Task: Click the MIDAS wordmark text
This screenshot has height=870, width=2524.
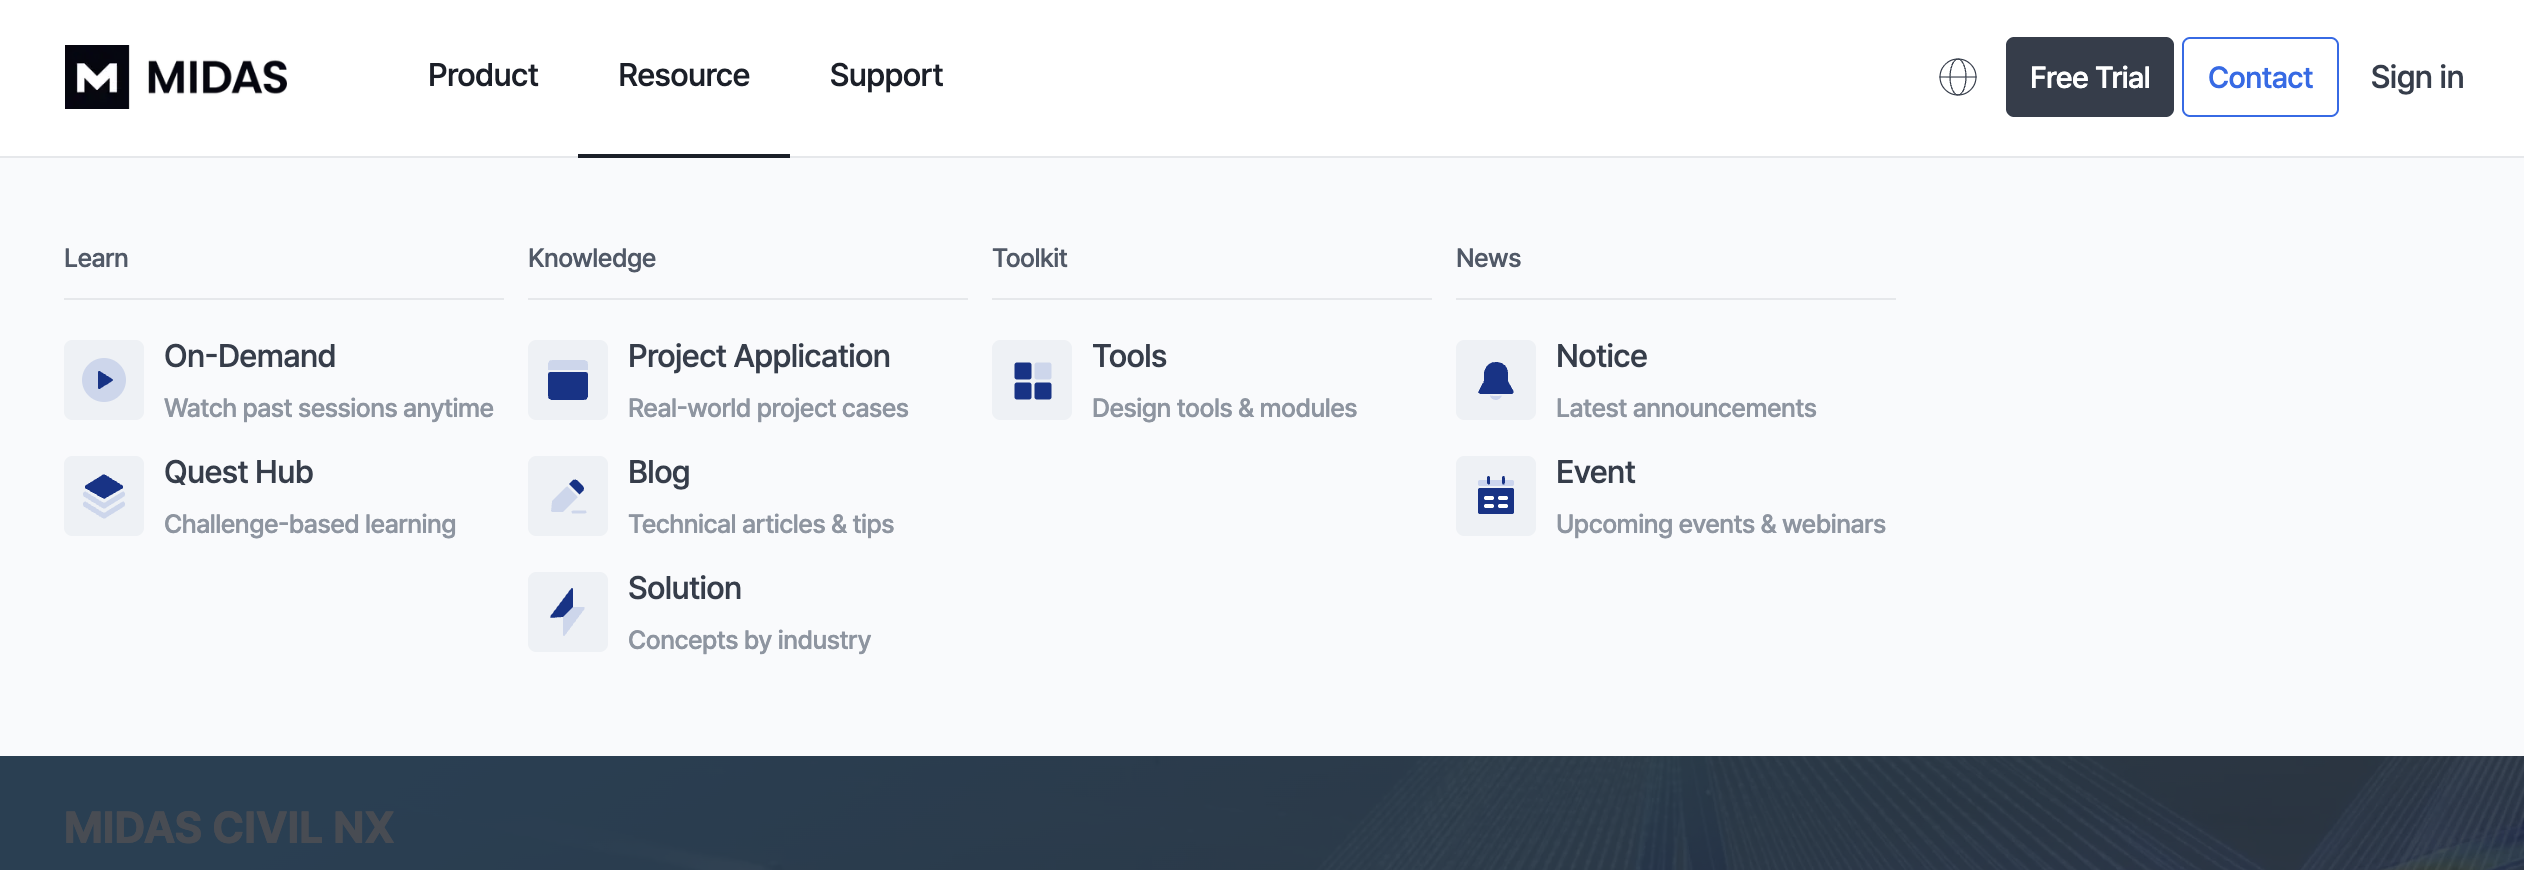Action: point(217,77)
